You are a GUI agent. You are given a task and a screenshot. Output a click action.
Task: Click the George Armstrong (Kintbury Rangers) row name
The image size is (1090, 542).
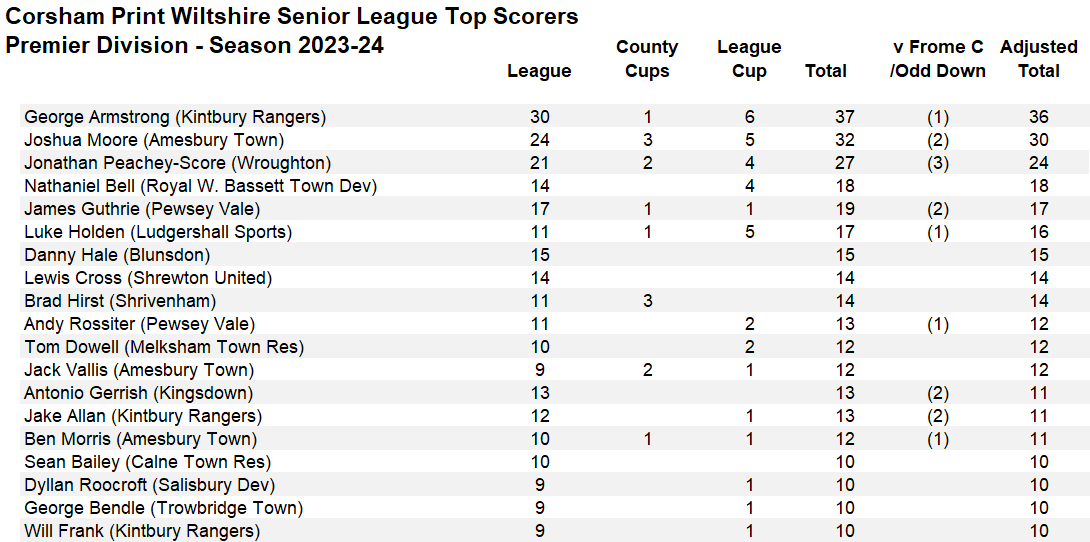(175, 117)
